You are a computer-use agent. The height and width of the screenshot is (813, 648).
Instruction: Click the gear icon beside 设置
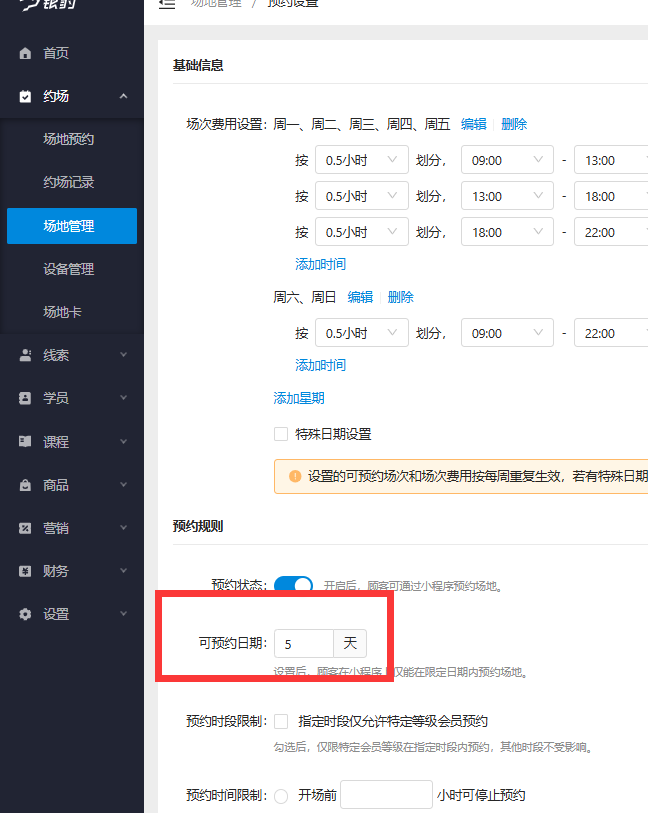click(x=25, y=614)
